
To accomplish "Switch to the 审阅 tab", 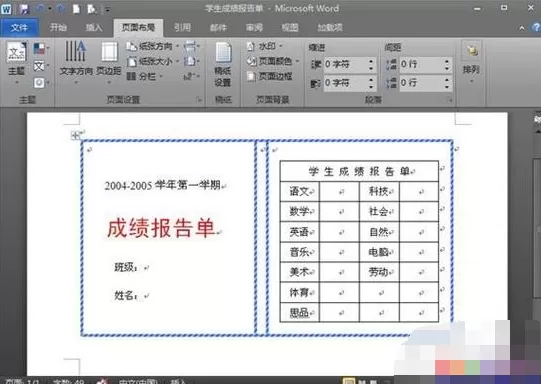I will pyautogui.click(x=254, y=27).
